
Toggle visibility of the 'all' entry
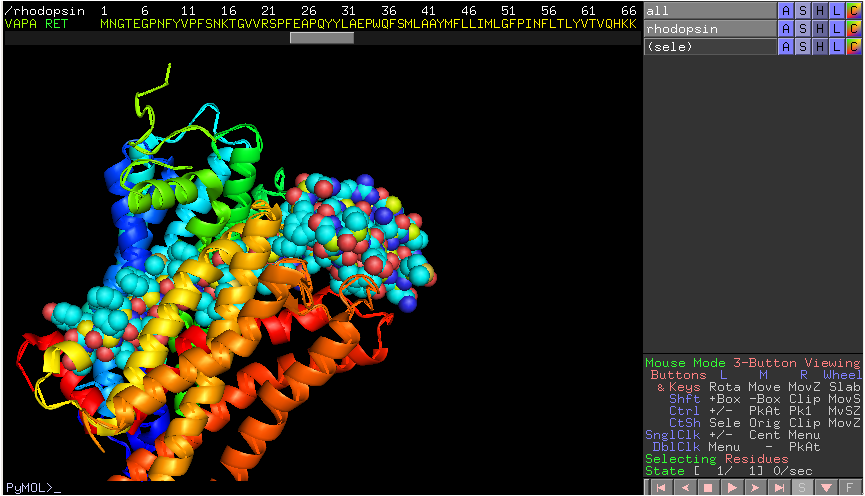click(710, 10)
